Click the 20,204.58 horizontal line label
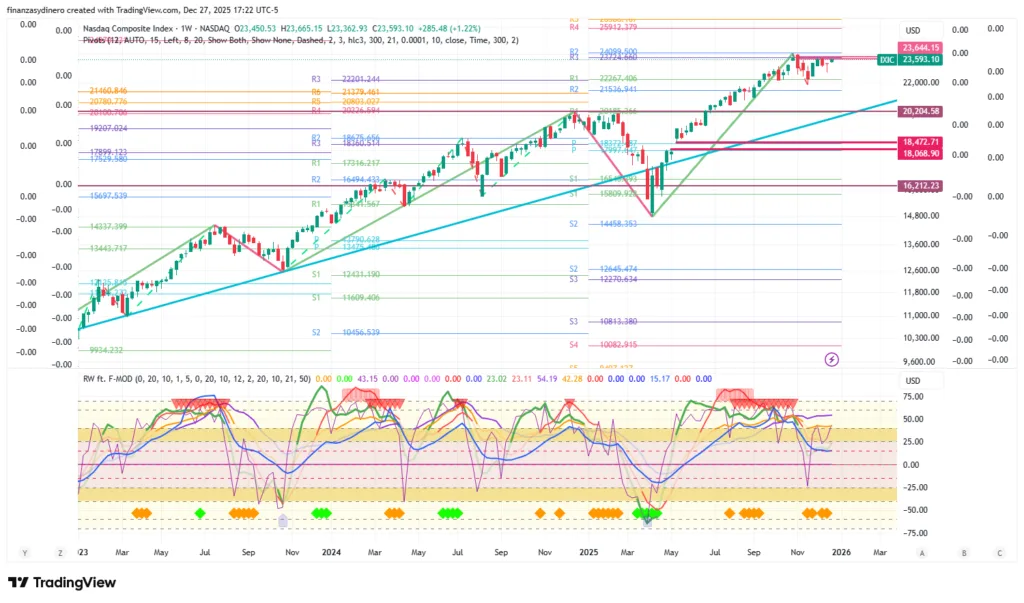The width and height of the screenshot is (1024, 603). coord(921,112)
